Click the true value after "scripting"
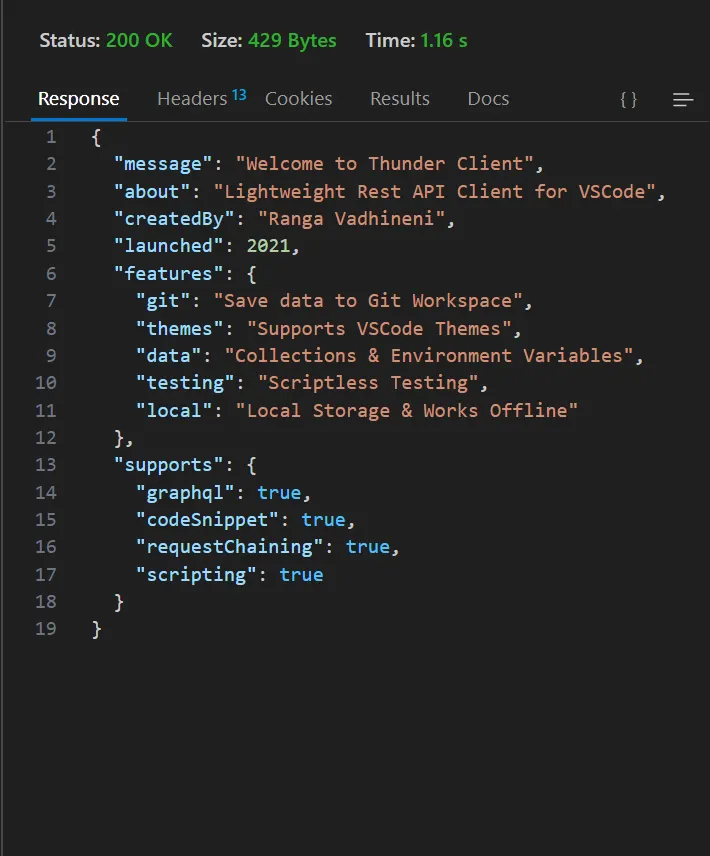Viewport: 710px width, 856px height. 301,575
